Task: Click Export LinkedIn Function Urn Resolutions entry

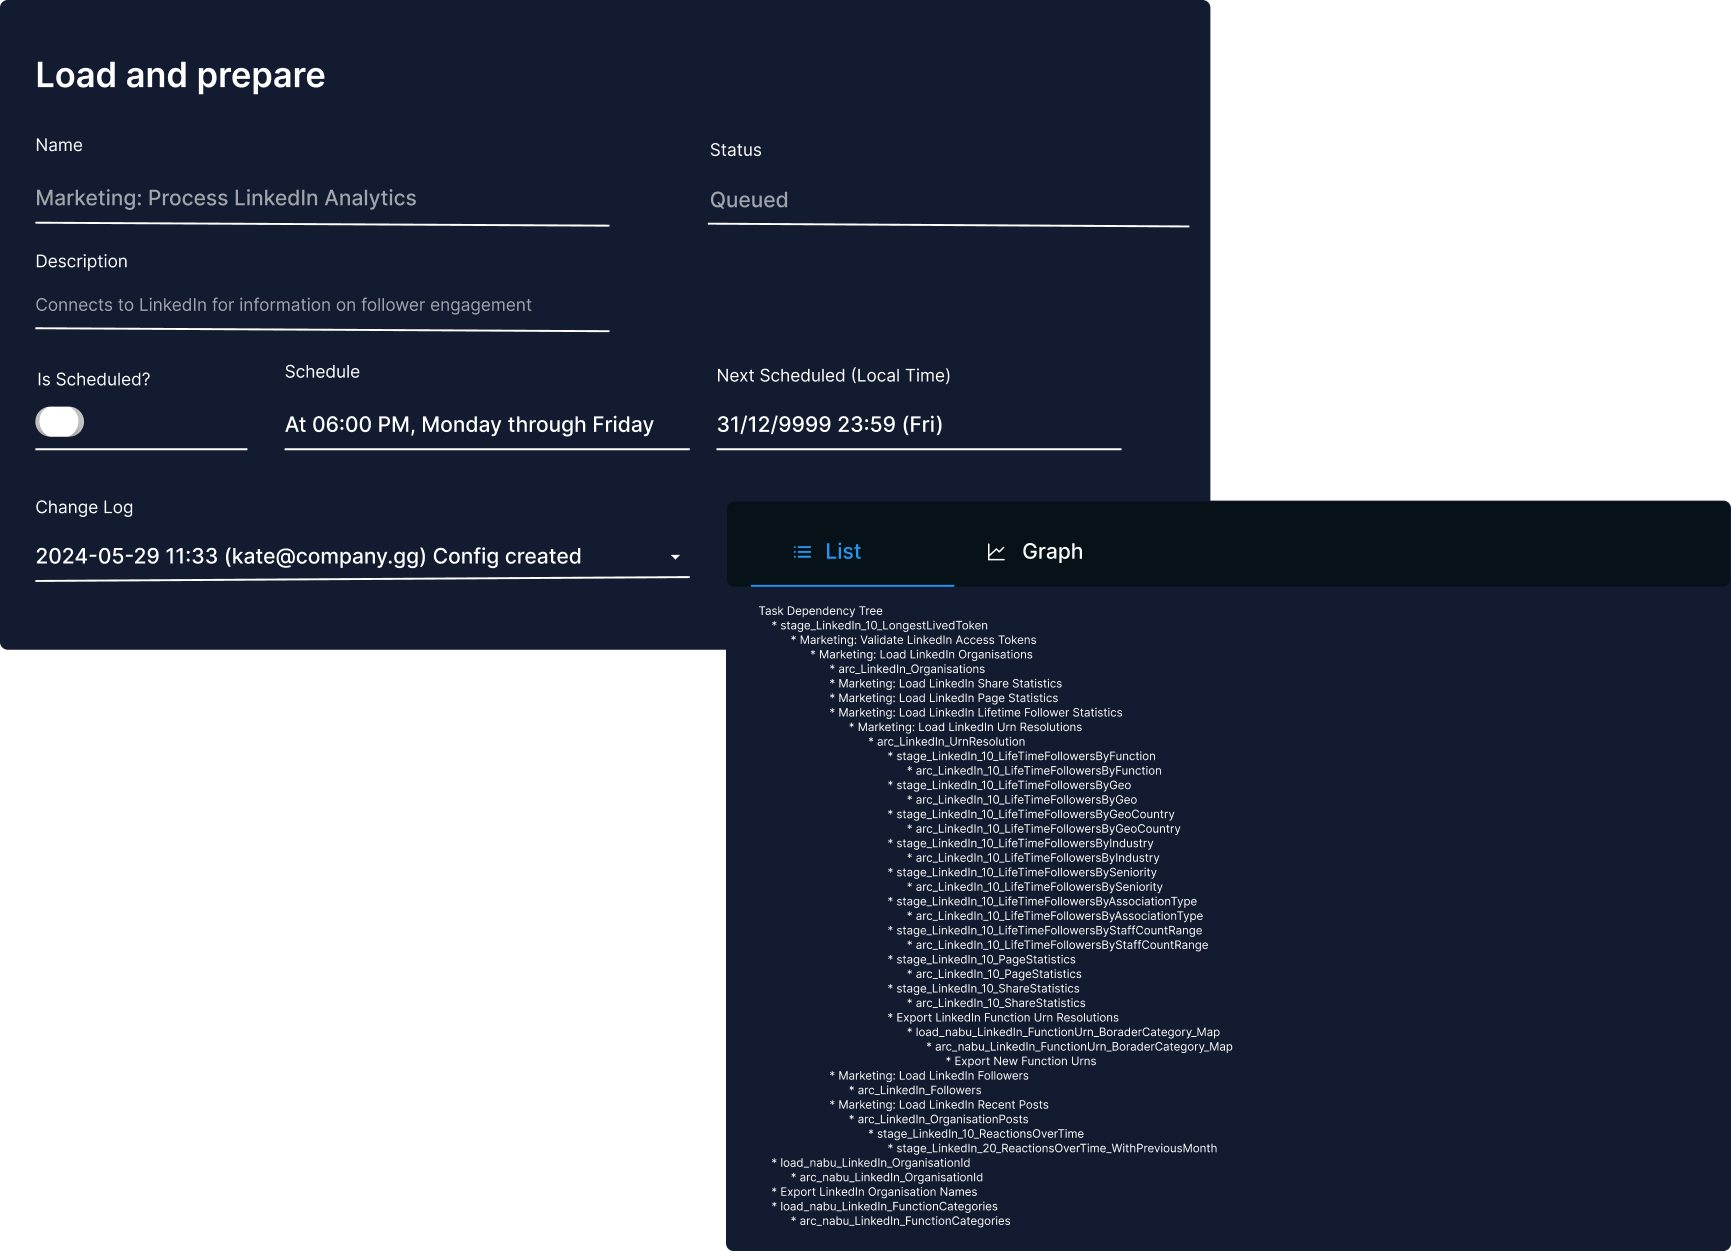Action: (1004, 1017)
